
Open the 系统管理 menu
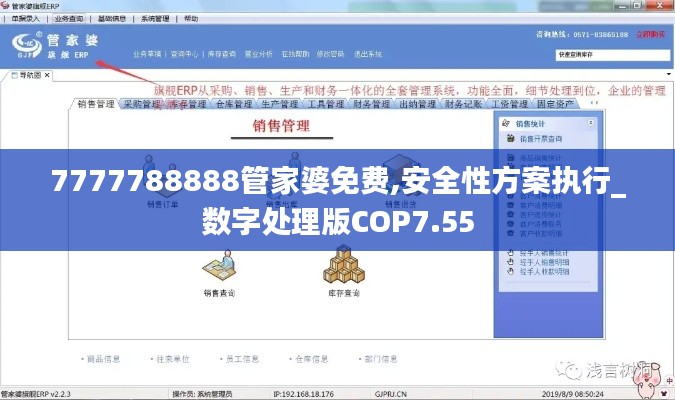(155, 19)
